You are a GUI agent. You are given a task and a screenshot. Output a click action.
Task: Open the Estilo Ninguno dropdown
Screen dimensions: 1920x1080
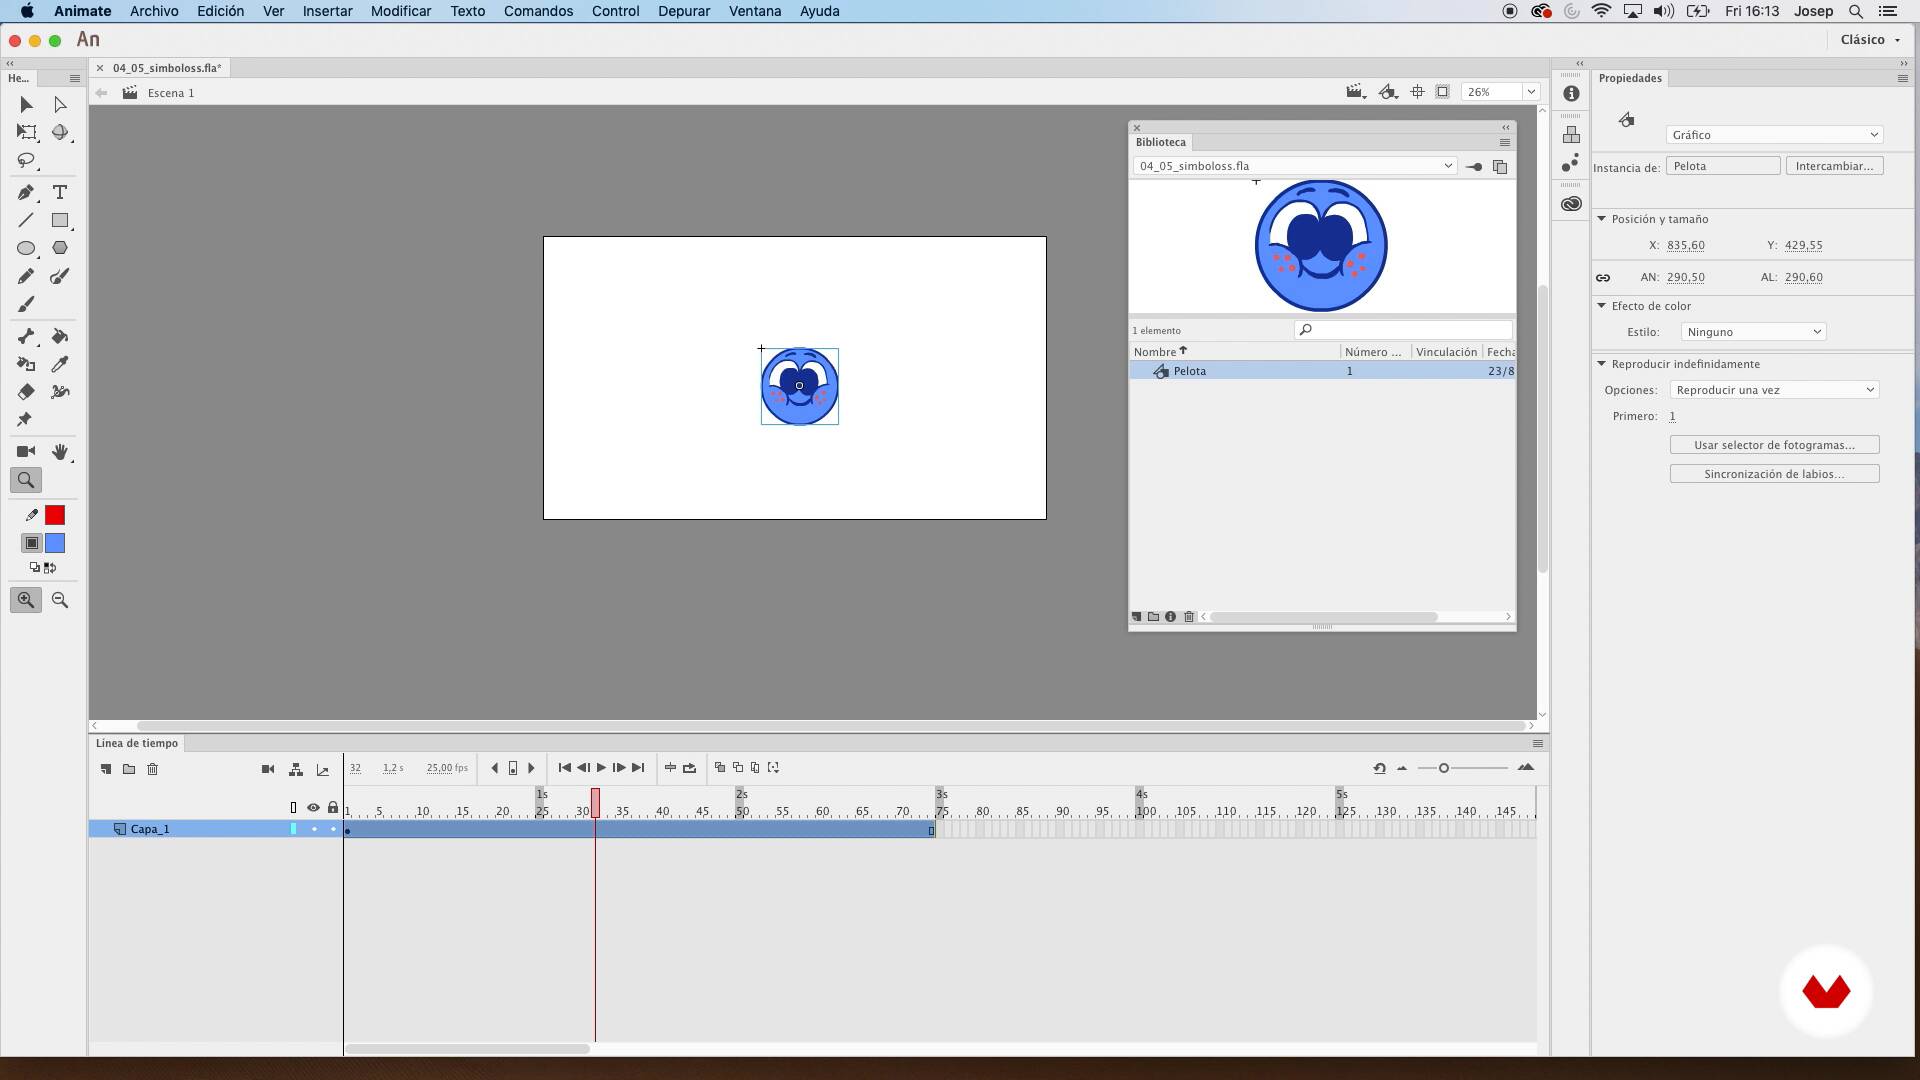1752,332
